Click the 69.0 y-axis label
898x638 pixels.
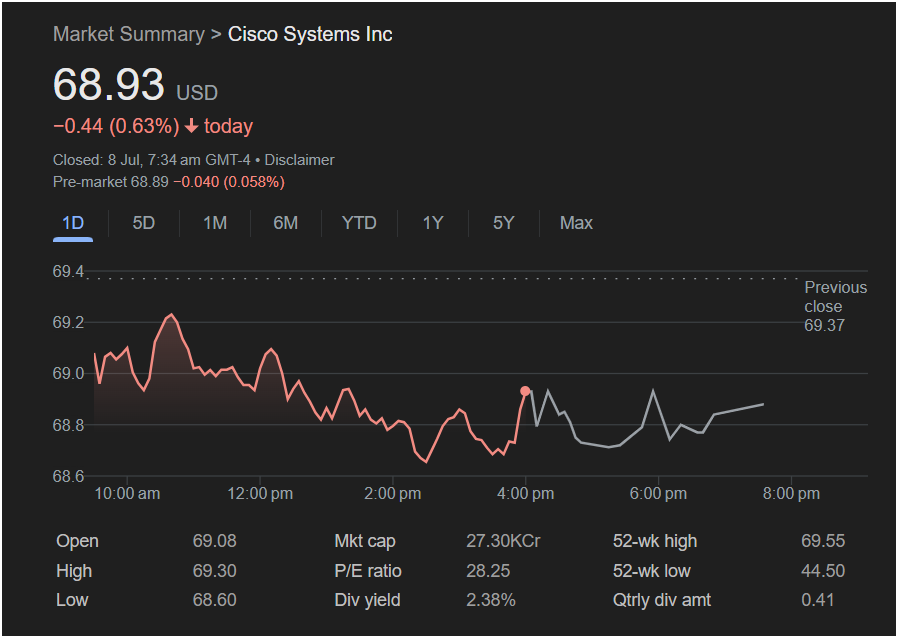point(68,373)
